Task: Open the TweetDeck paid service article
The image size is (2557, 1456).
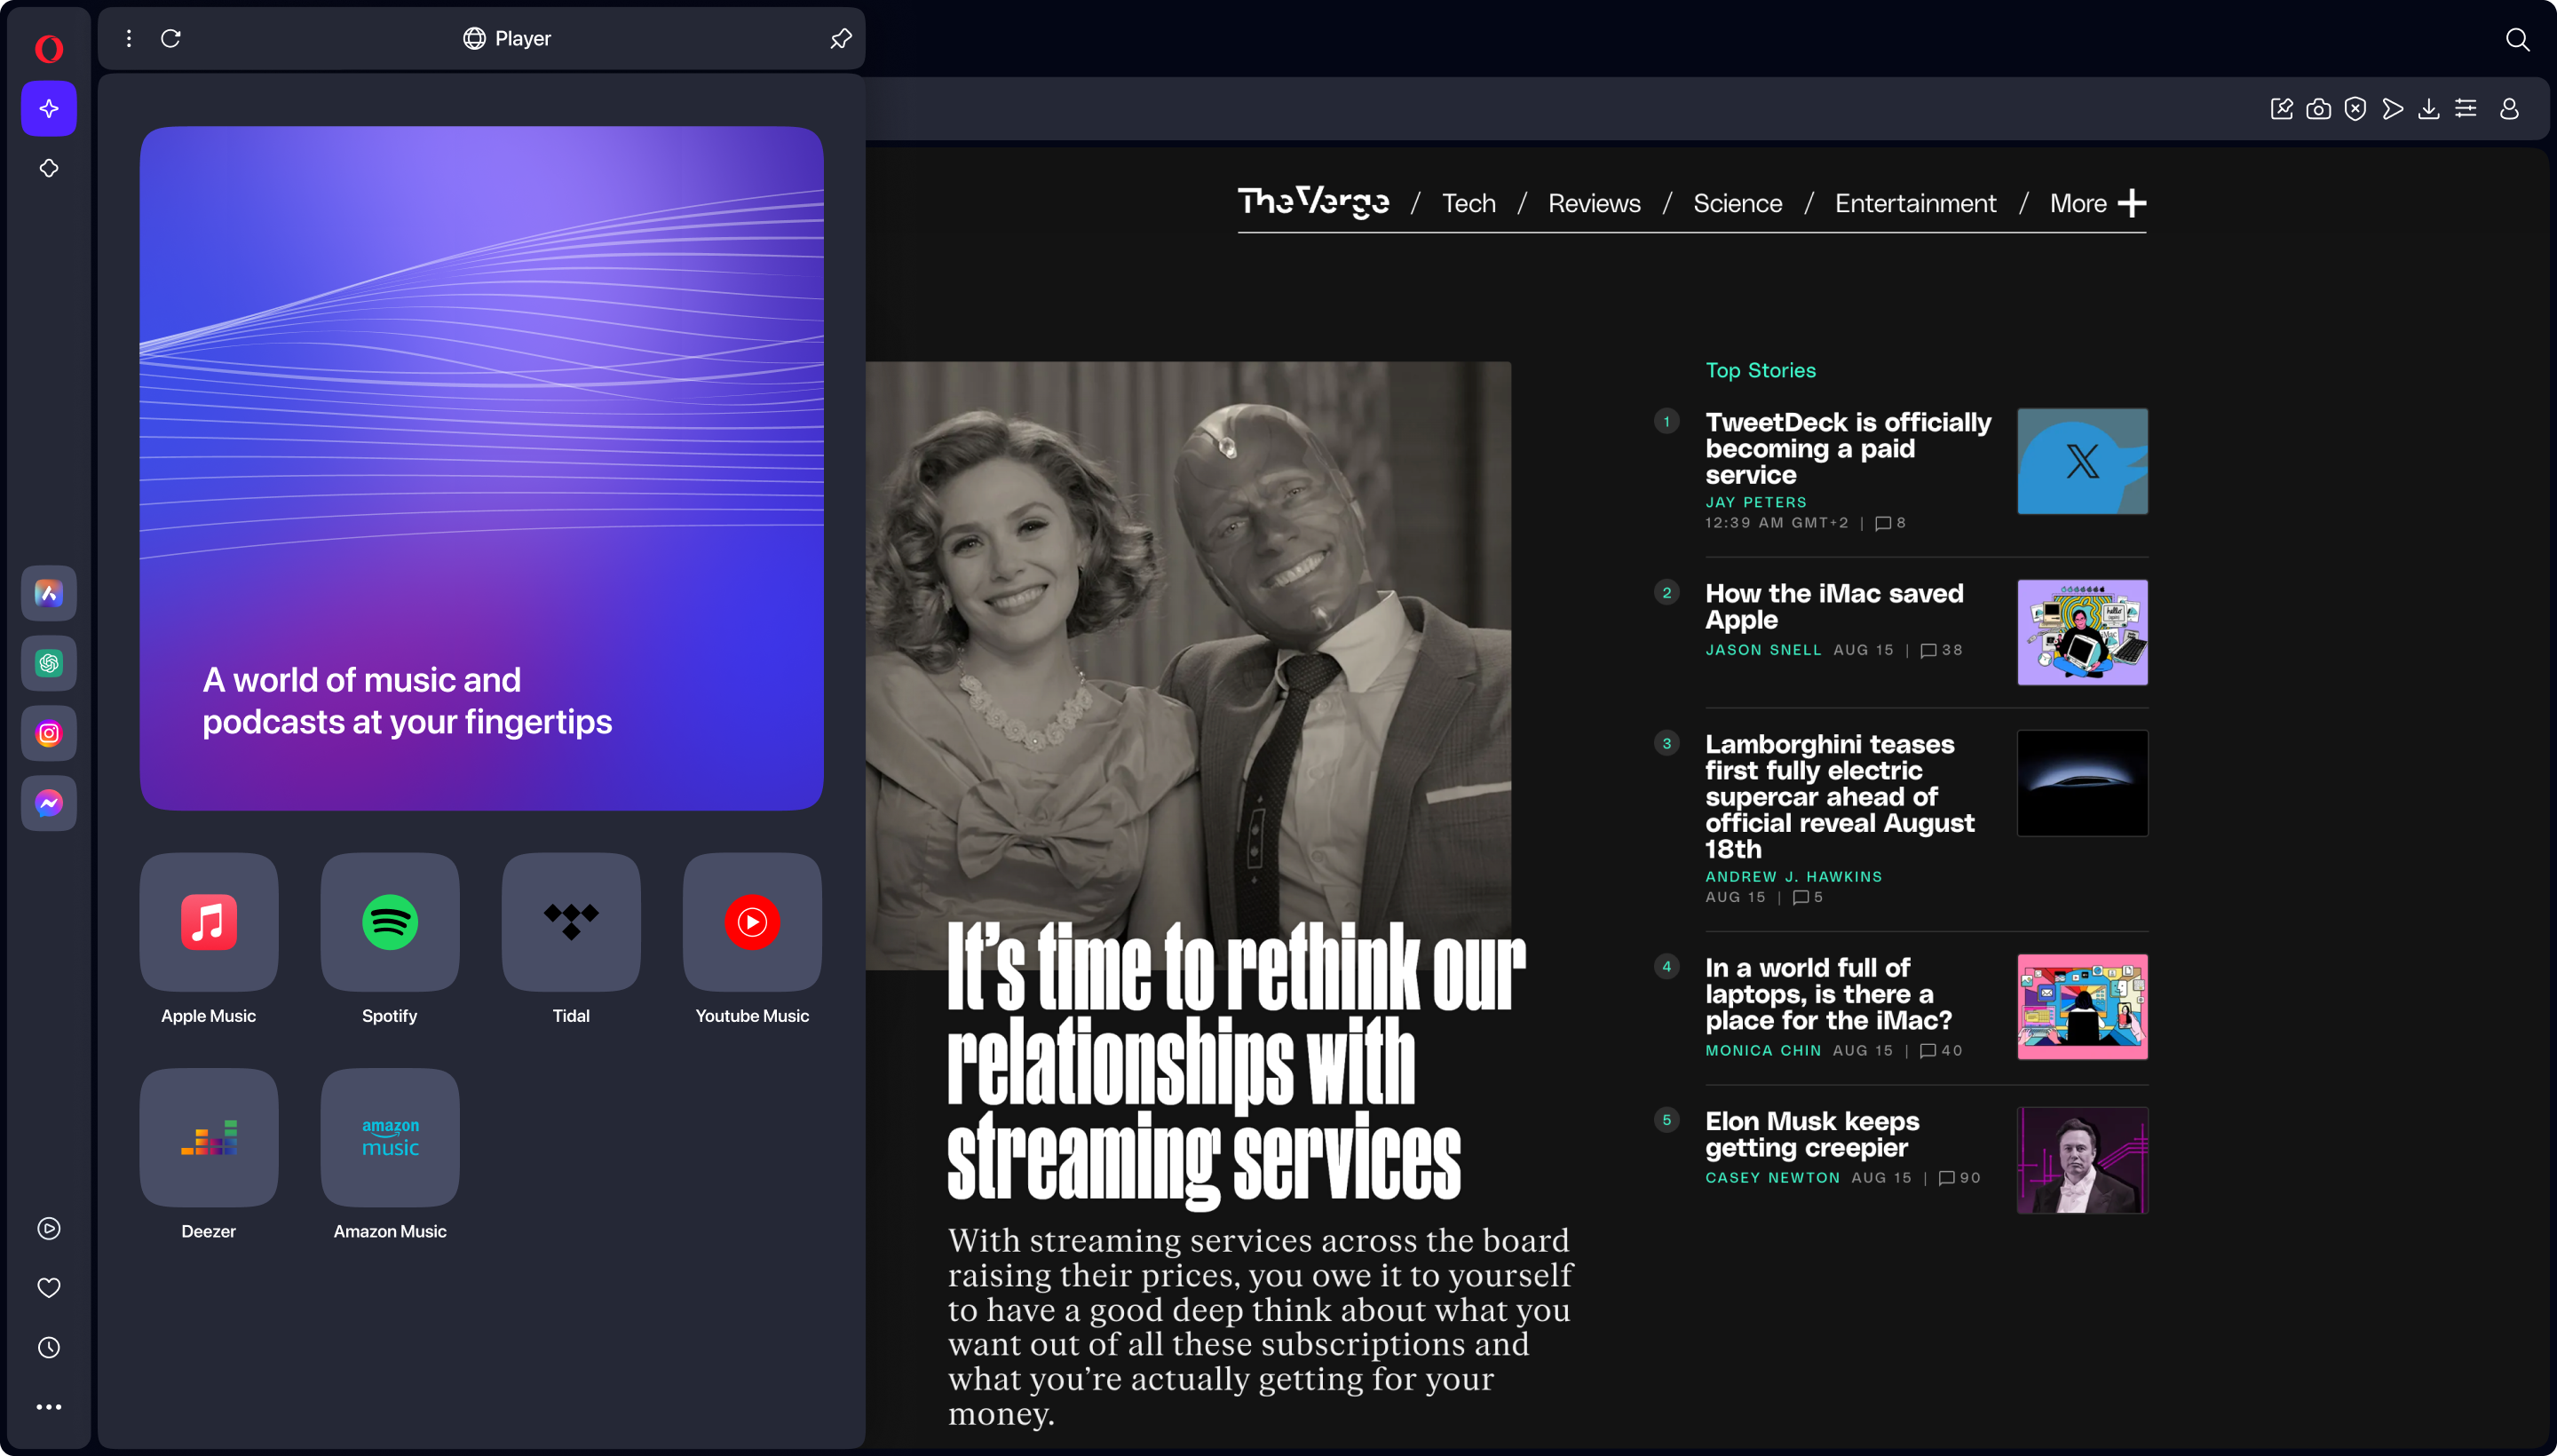Action: pyautogui.click(x=1848, y=448)
